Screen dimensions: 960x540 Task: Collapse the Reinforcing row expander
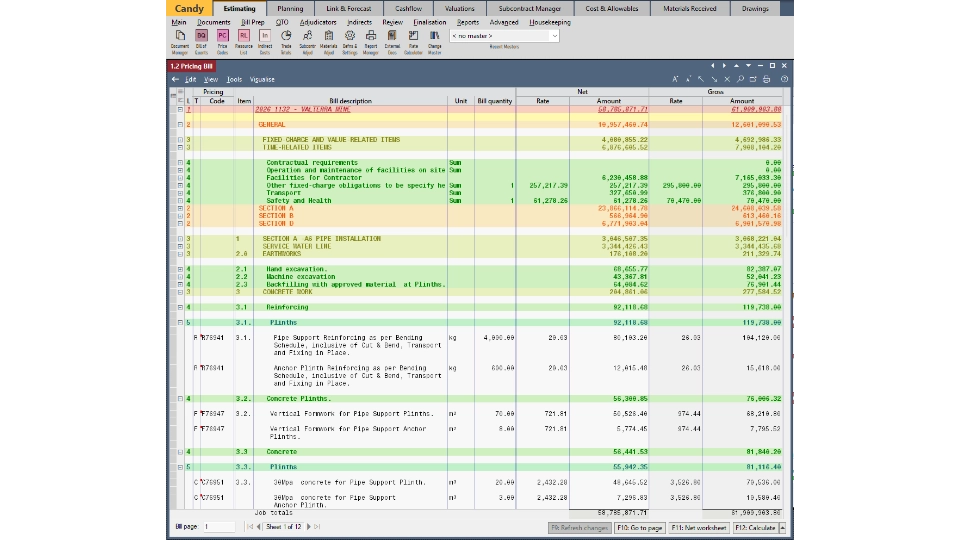(180, 307)
